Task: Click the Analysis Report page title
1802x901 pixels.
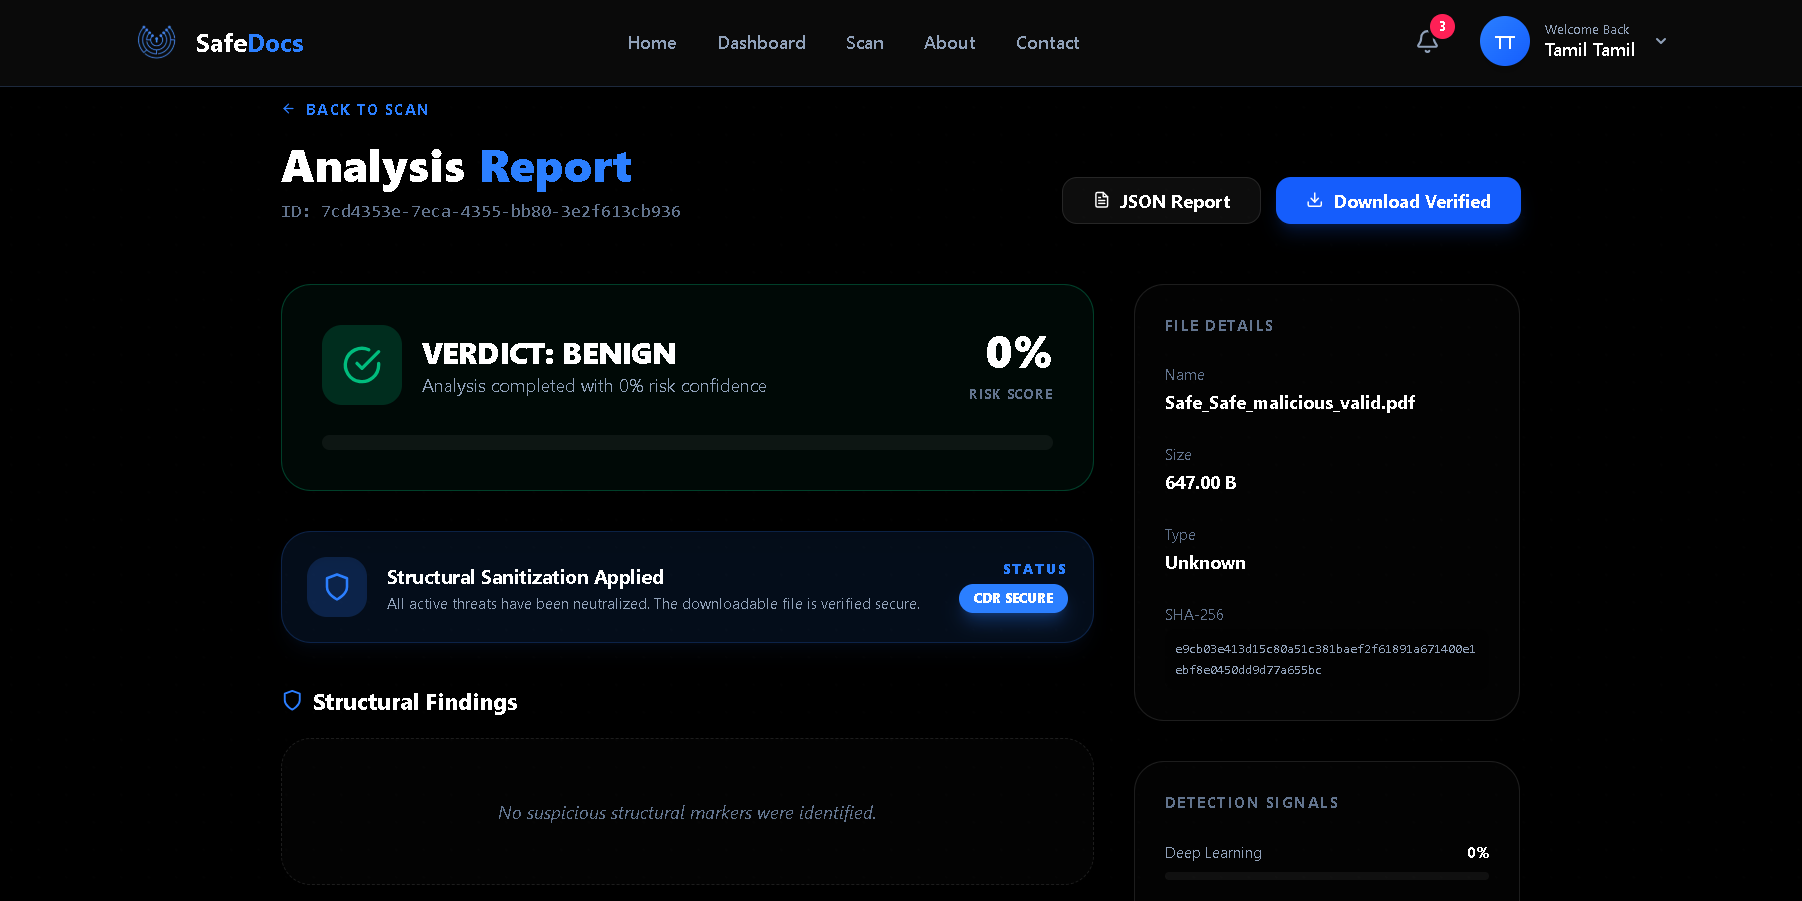Action: 457,167
